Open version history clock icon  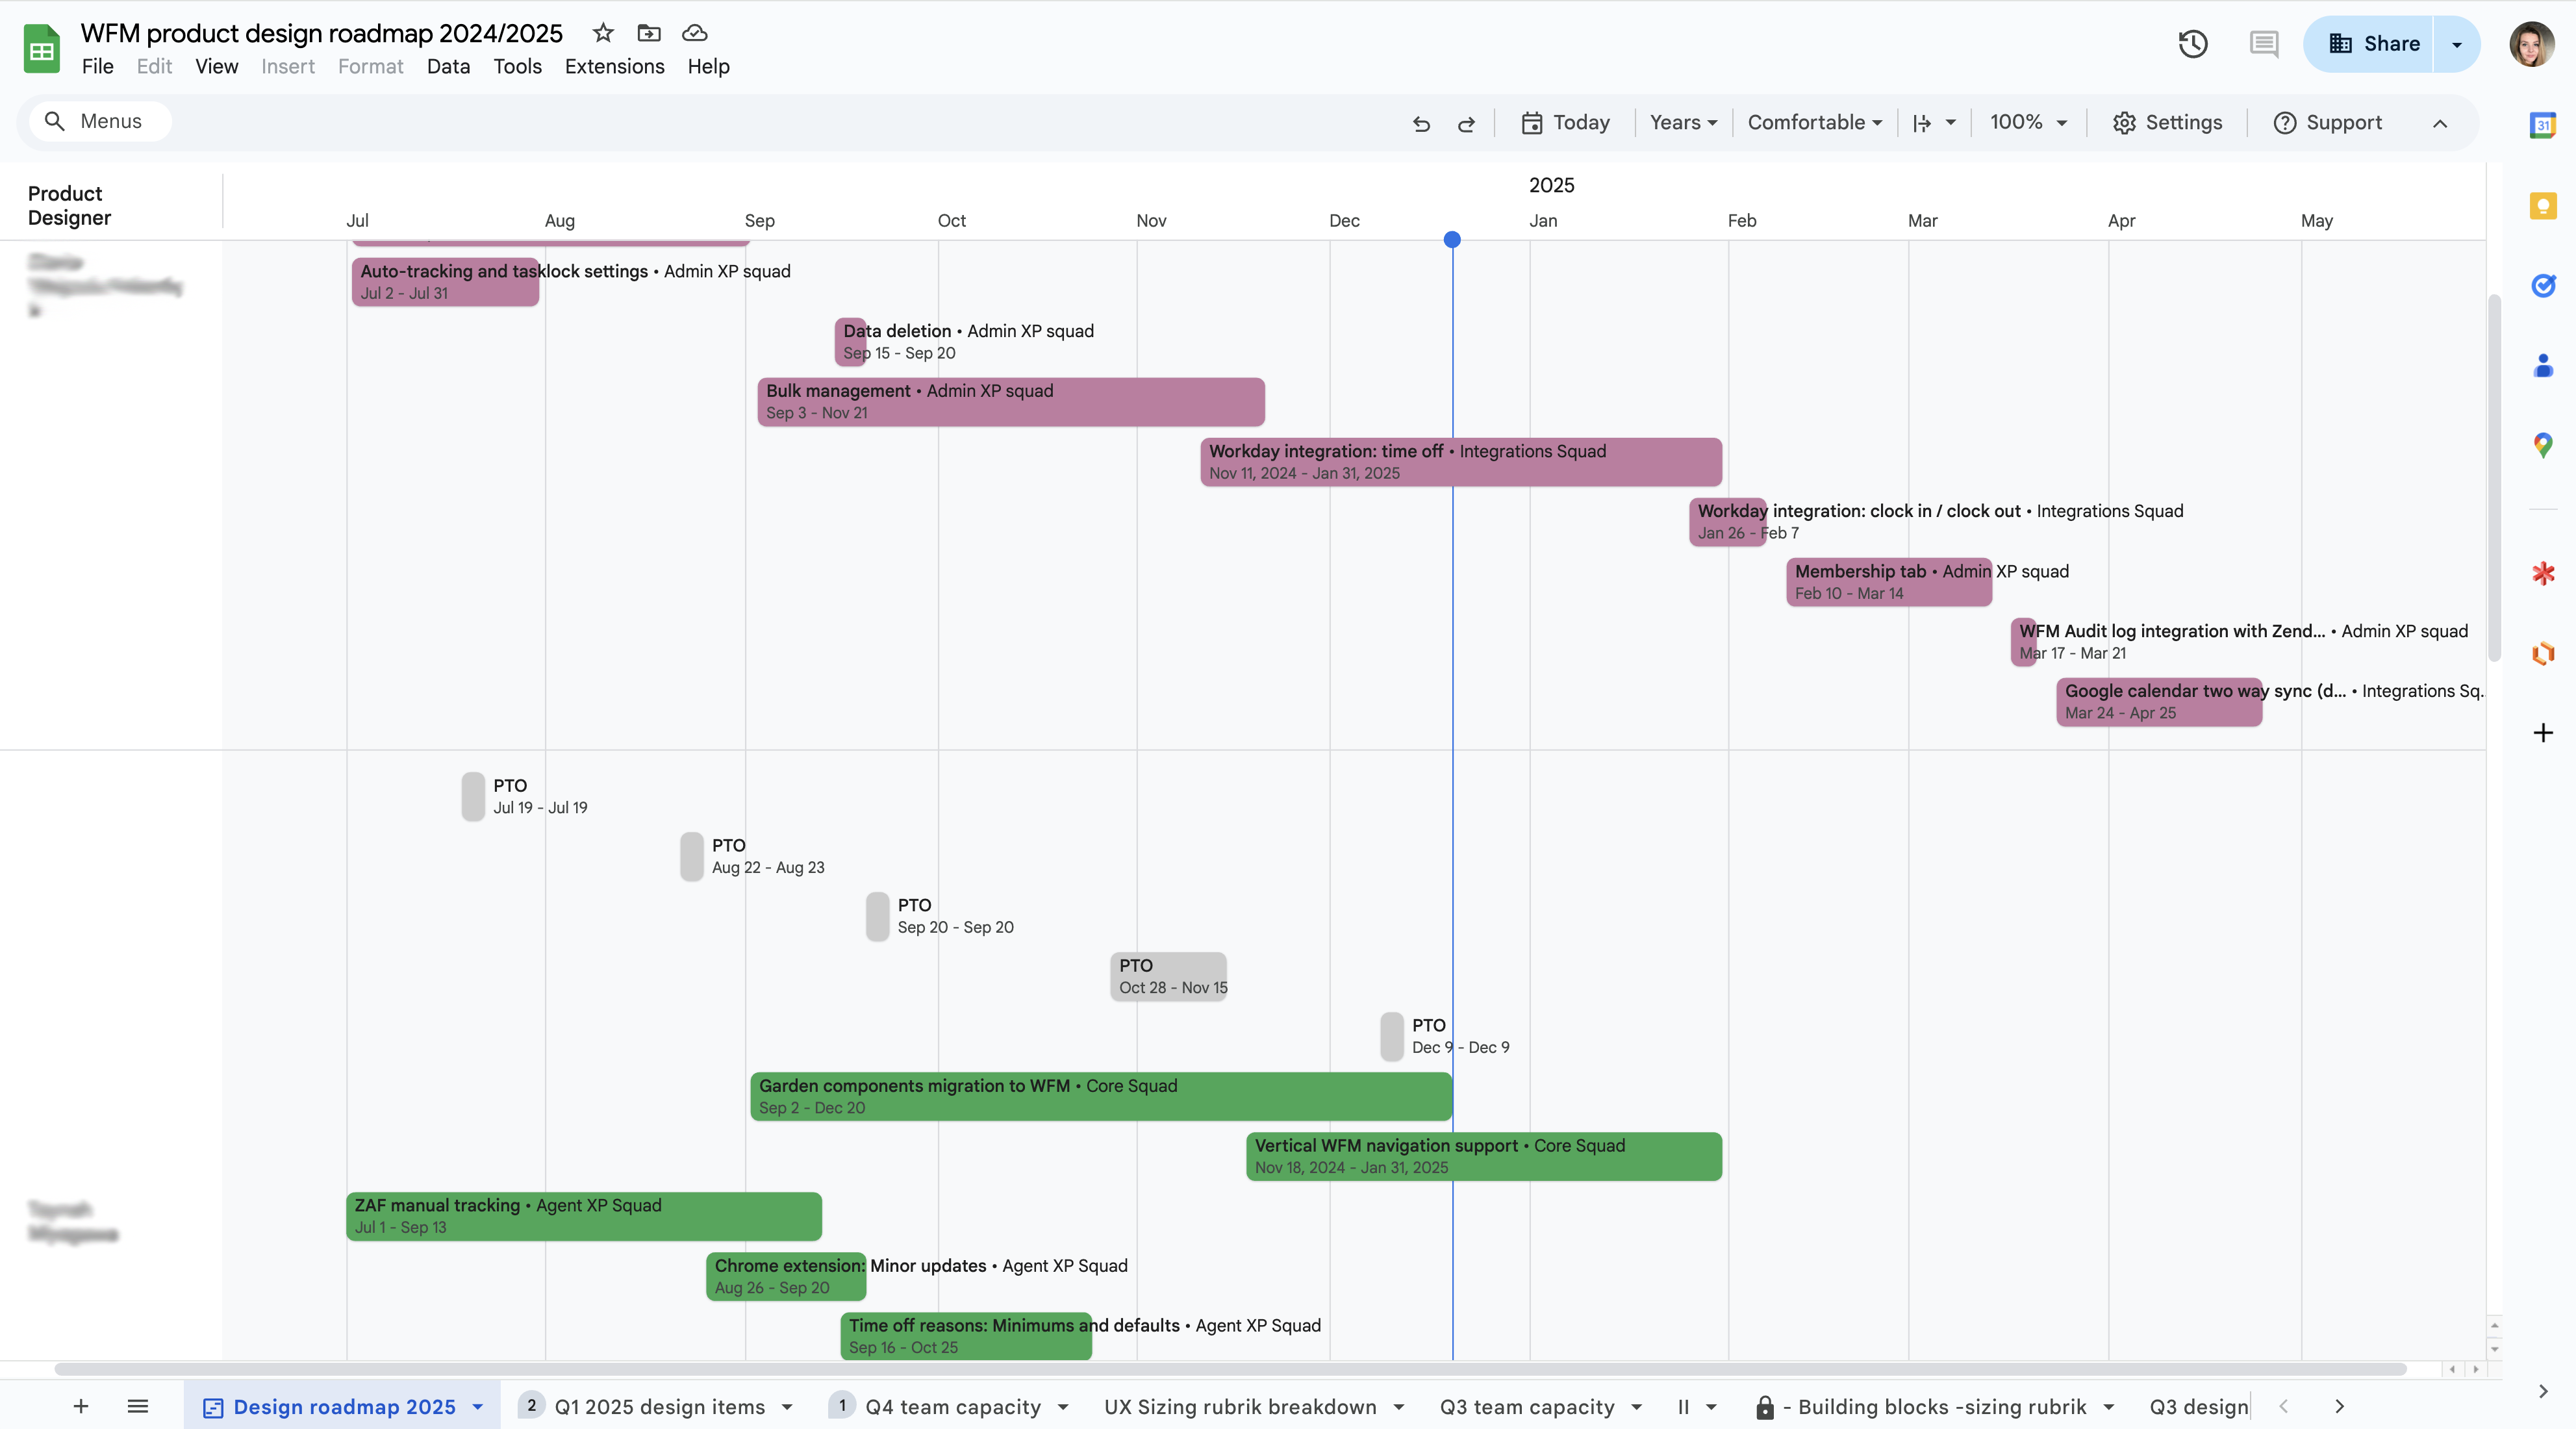tap(2193, 44)
